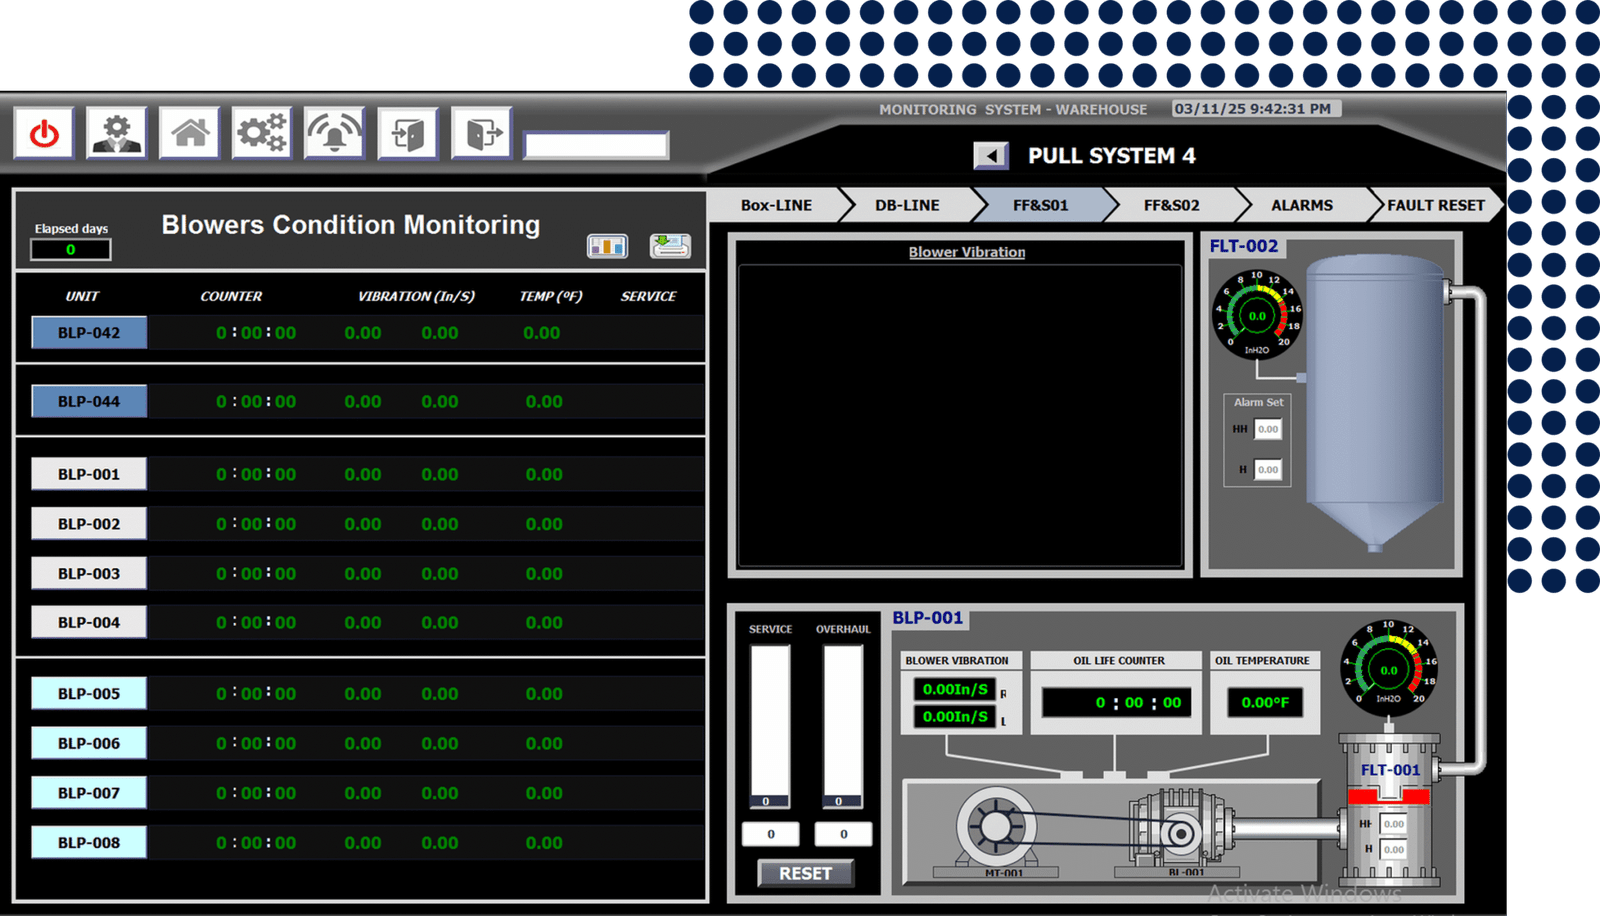Click the SERVICE level bar

click(x=770, y=725)
